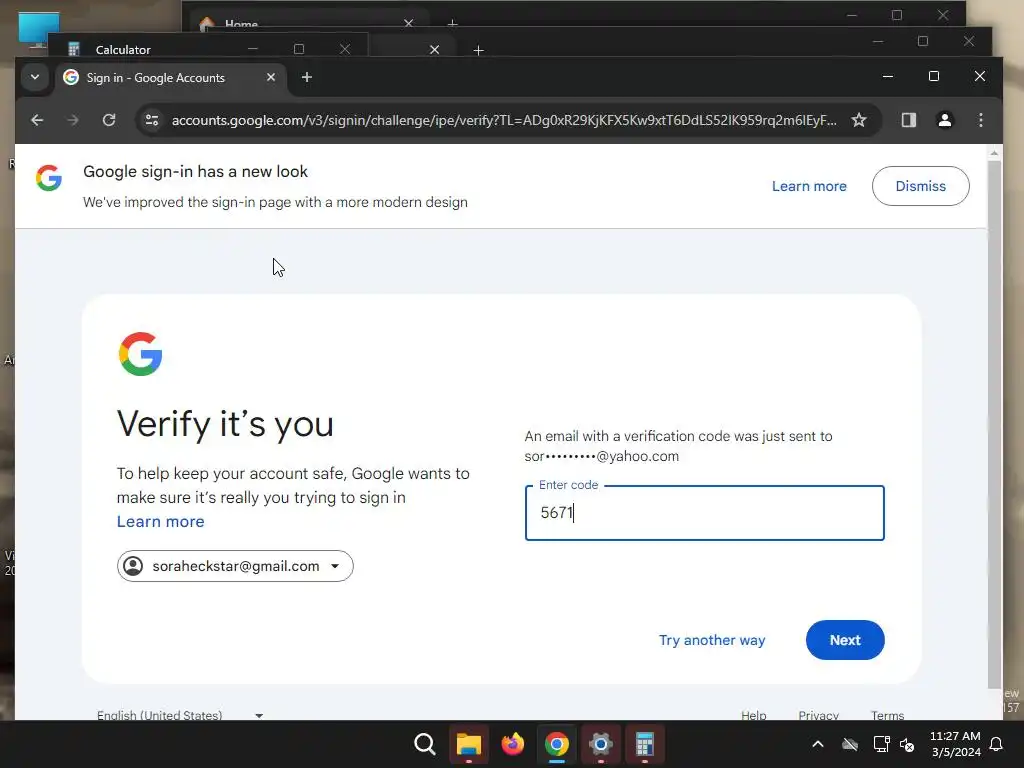The width and height of the screenshot is (1024, 768).
Task: Open Windows taskbar search
Action: pos(425,744)
